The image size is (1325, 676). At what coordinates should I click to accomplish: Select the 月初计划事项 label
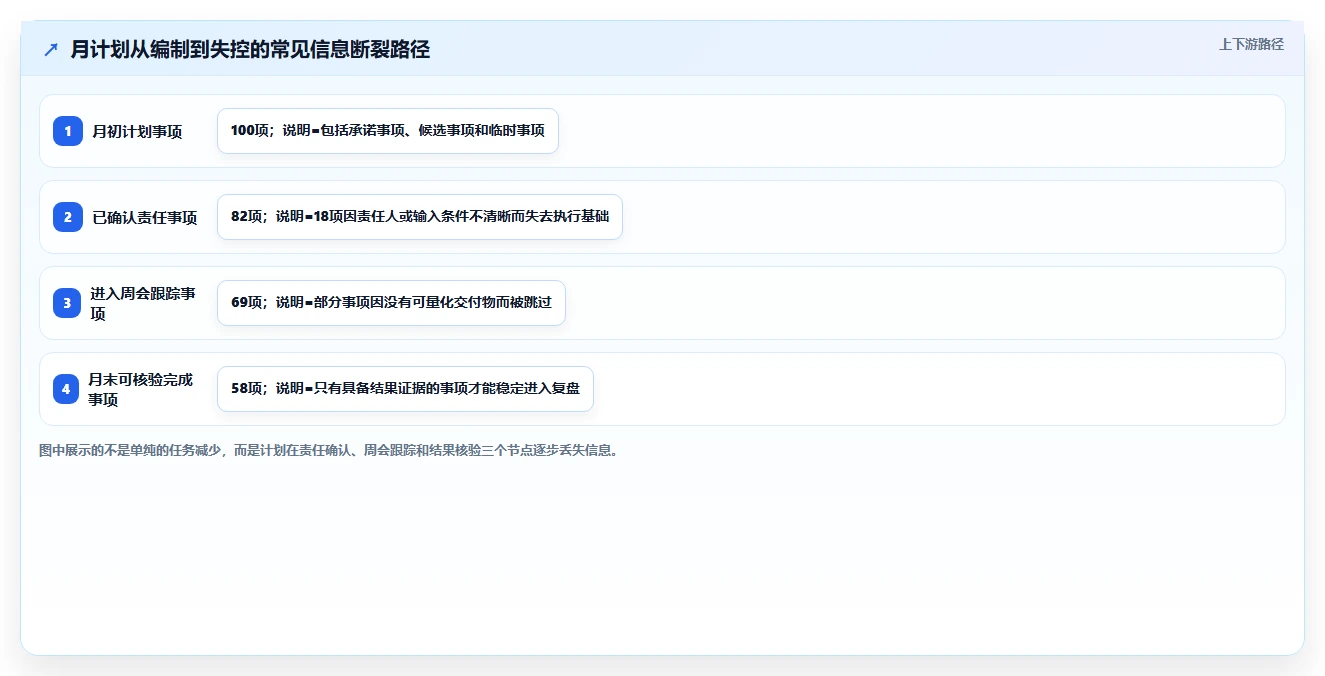137,131
